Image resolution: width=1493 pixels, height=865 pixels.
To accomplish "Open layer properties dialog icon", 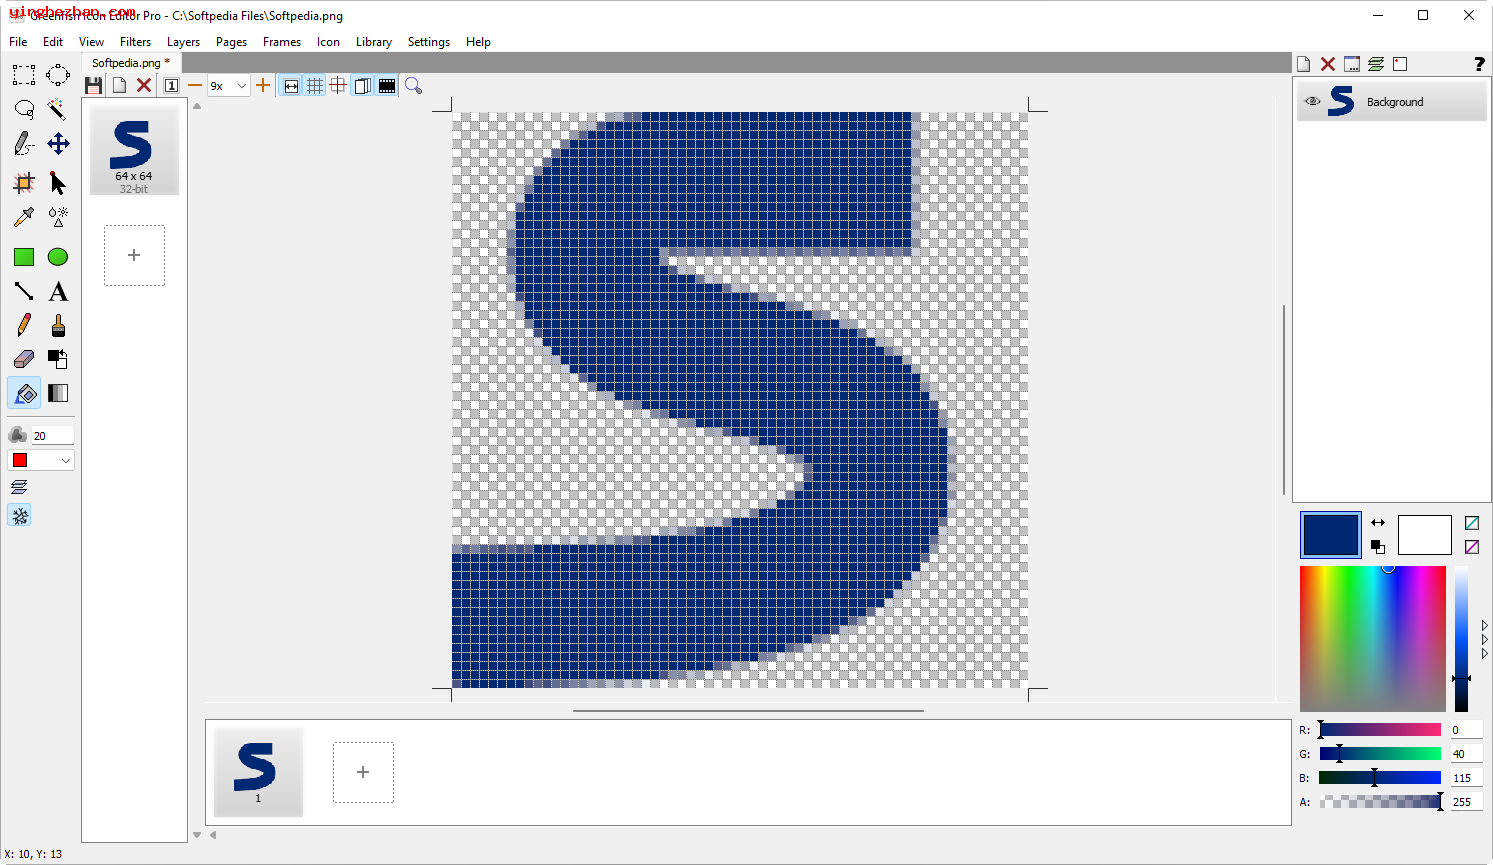I will [x=1352, y=64].
